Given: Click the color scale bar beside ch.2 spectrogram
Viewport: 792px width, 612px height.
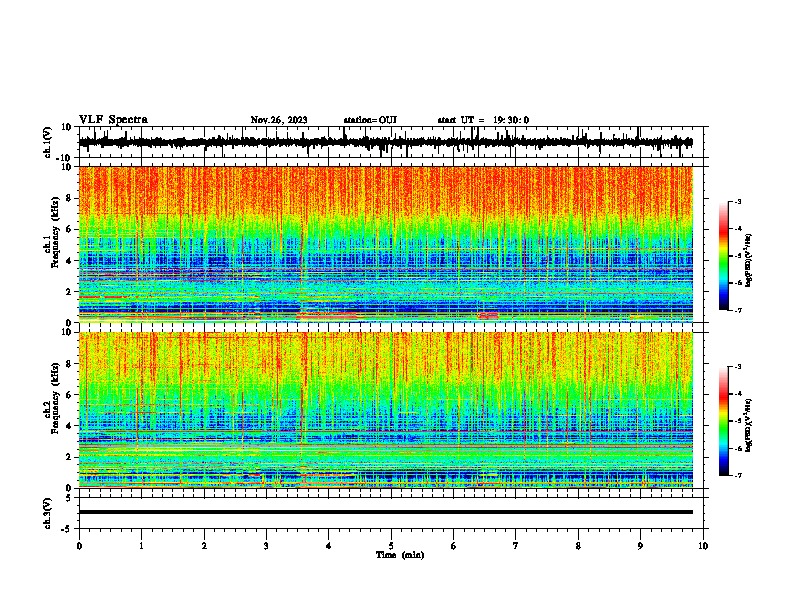Looking at the screenshot, I should pyautogui.click(x=723, y=421).
